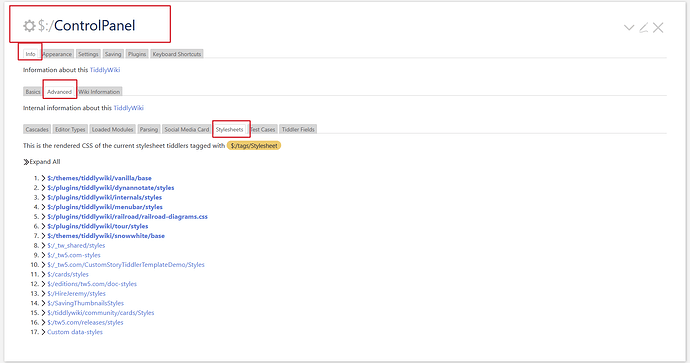
Task: Expand the menubar/styles entry
Action: point(44,207)
